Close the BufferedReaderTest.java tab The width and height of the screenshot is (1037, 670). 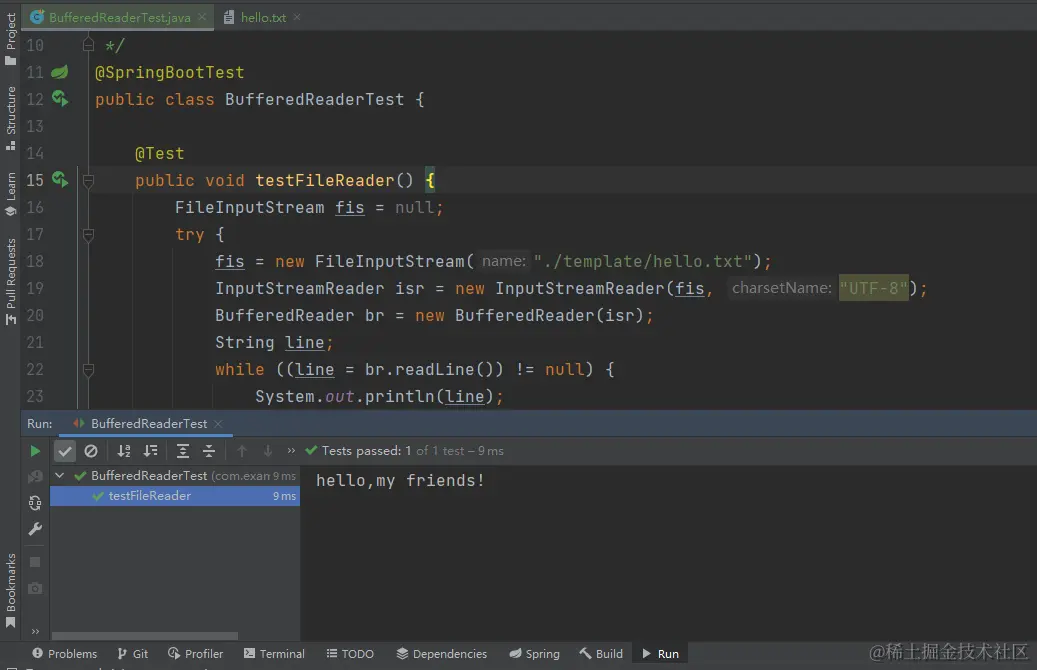[202, 17]
